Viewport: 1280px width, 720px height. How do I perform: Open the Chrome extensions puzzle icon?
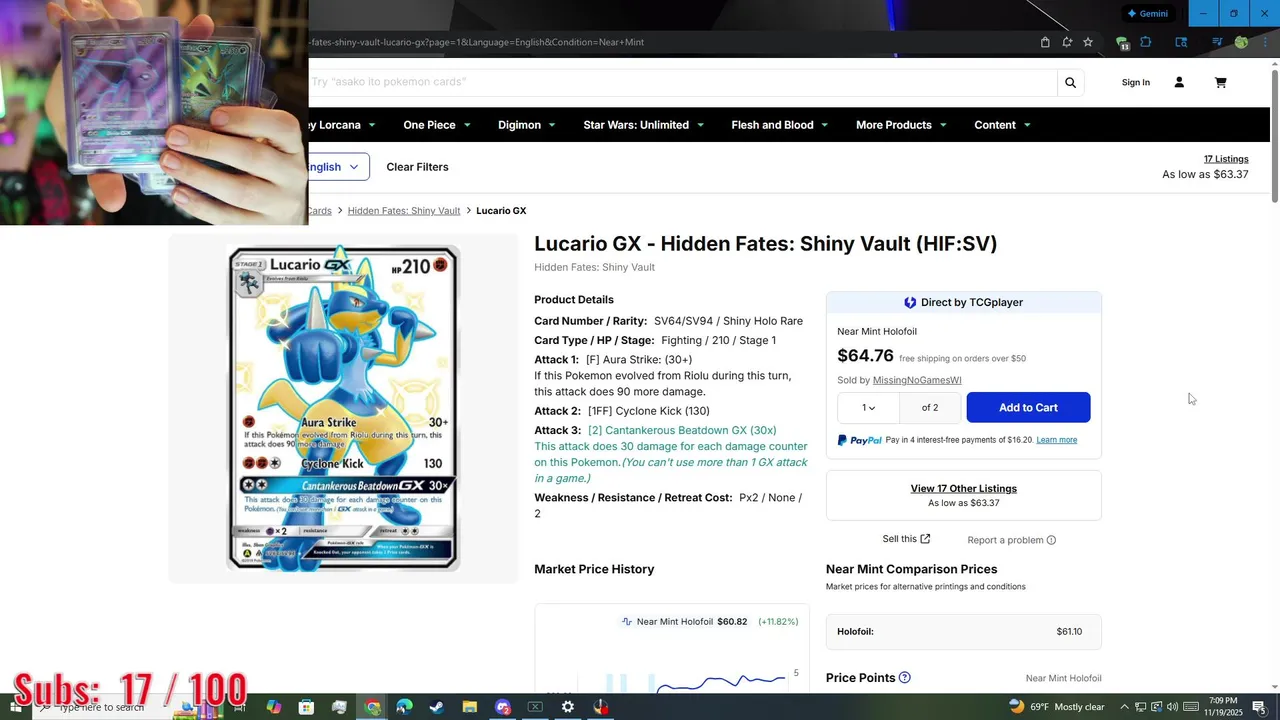(1146, 42)
